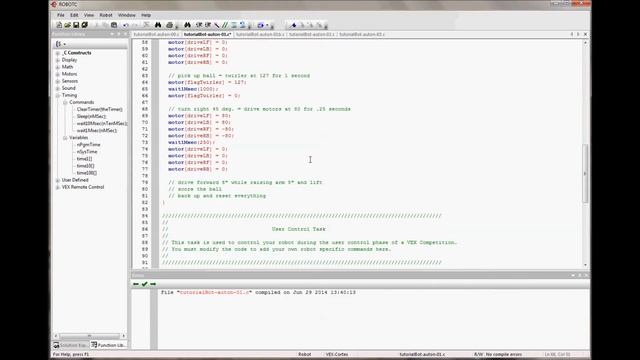This screenshot has width=640, height=360.
Task: Open the File menu
Action: tap(60, 15)
